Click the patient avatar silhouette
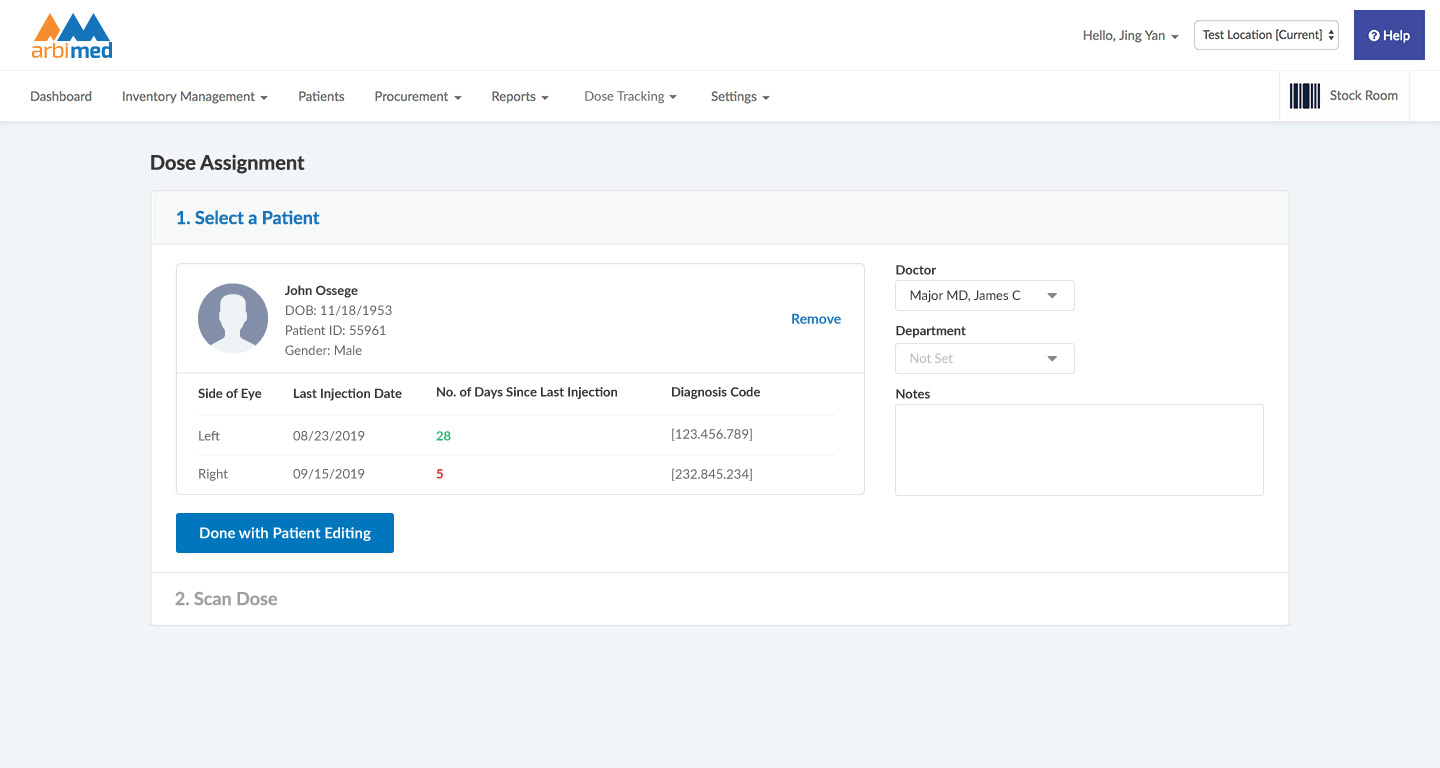This screenshot has height=768, width=1440. click(233, 318)
